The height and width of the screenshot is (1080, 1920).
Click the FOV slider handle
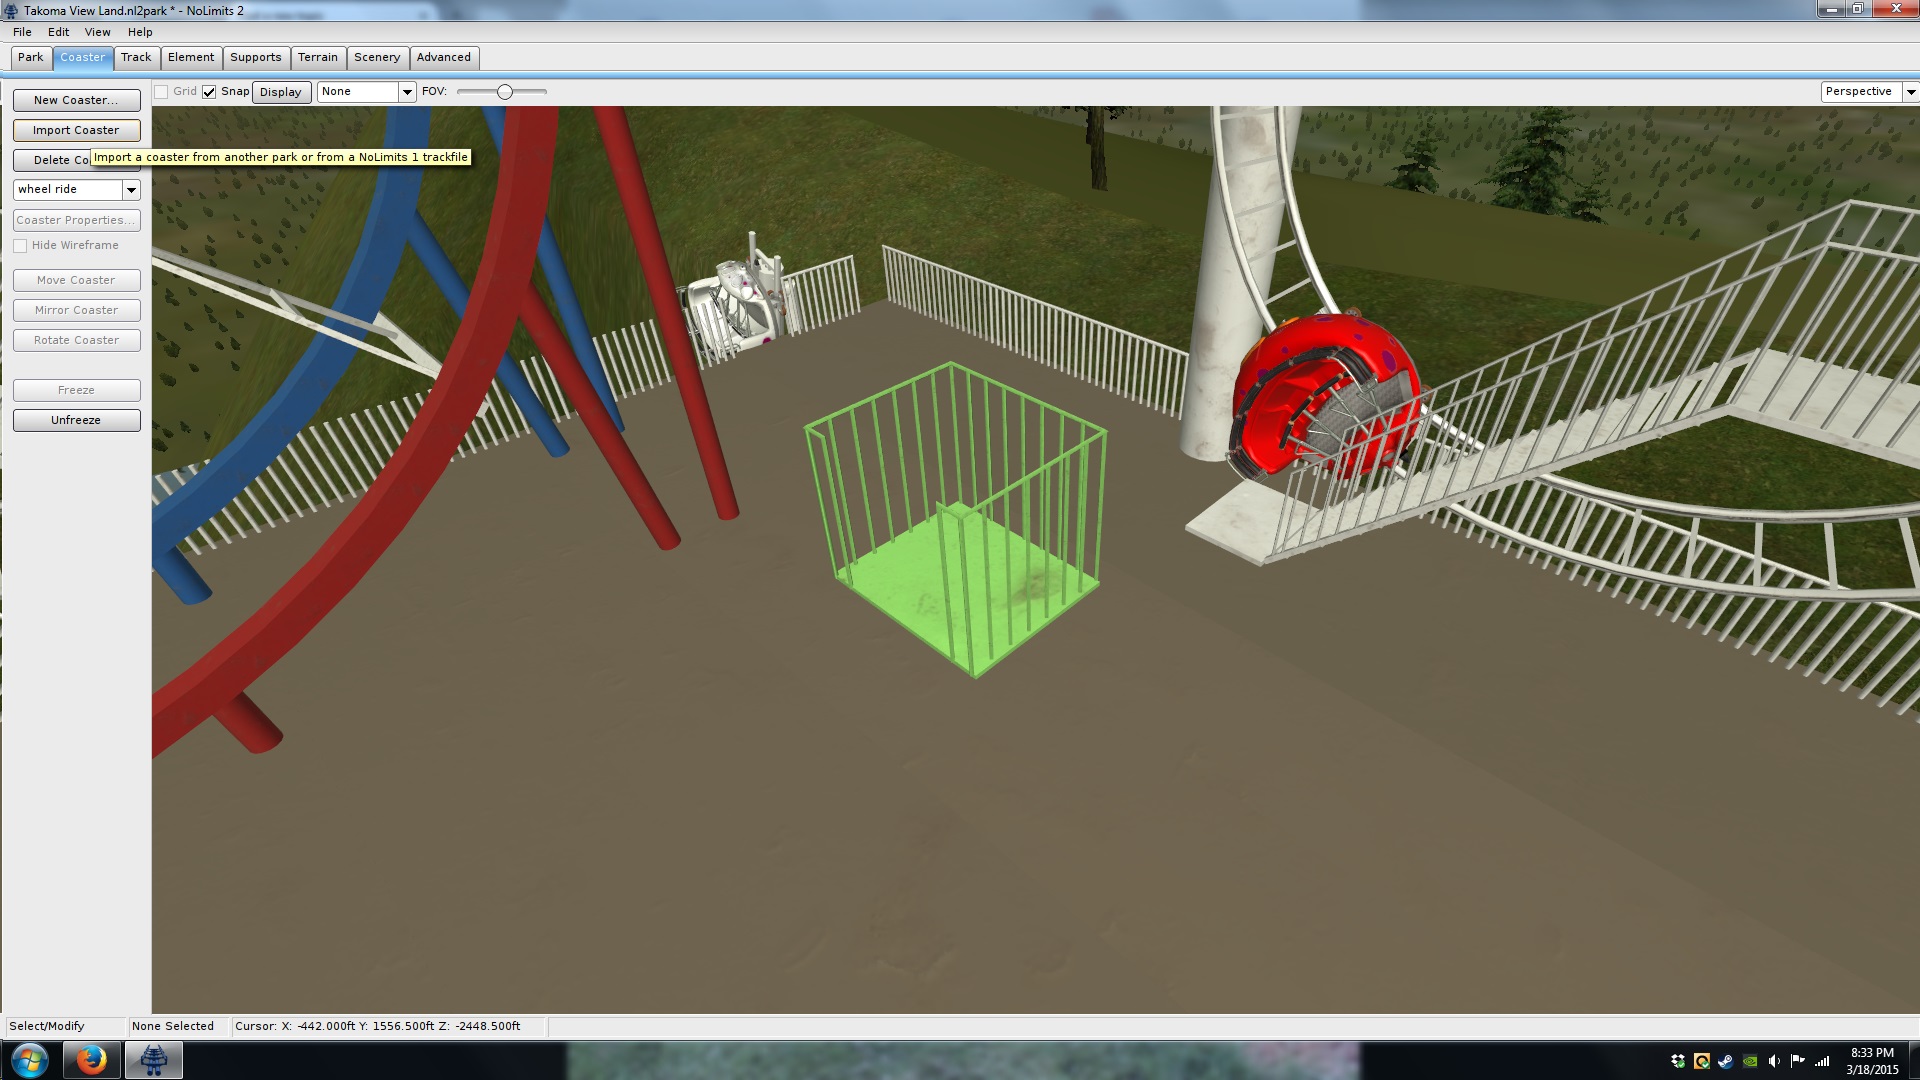505,92
